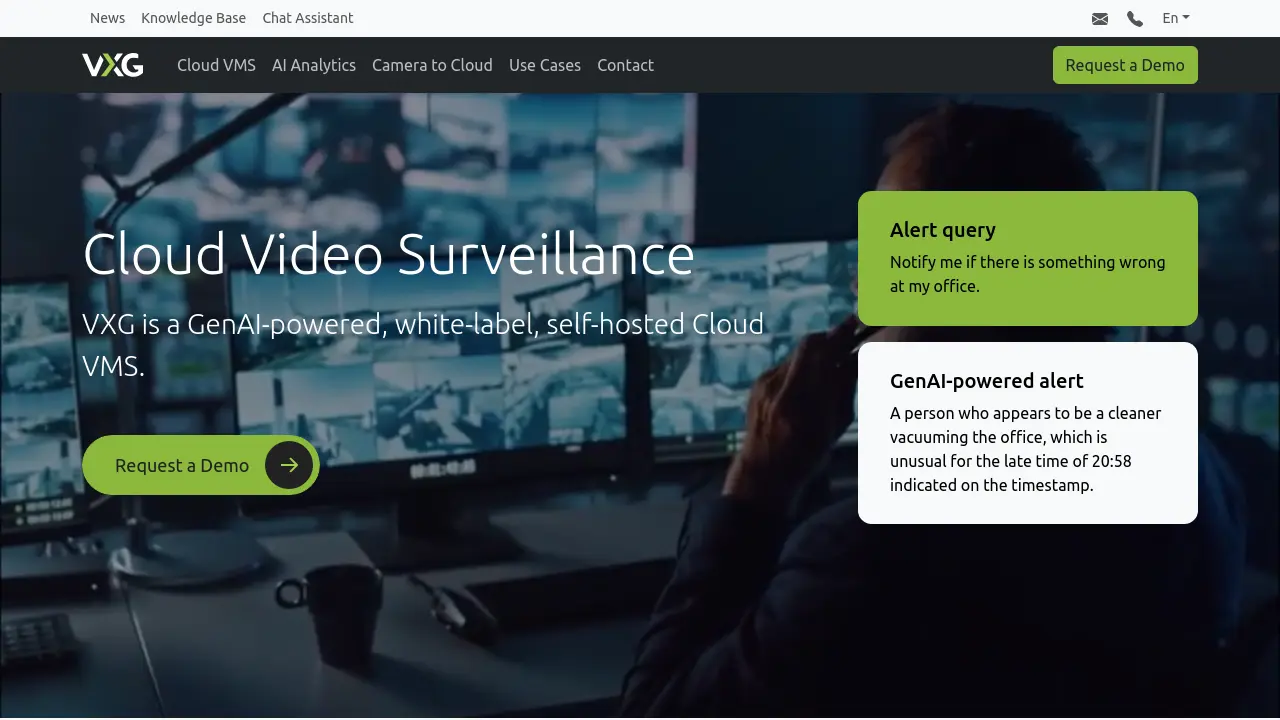Click the VXG logo
The image size is (1280, 720).
113,65
